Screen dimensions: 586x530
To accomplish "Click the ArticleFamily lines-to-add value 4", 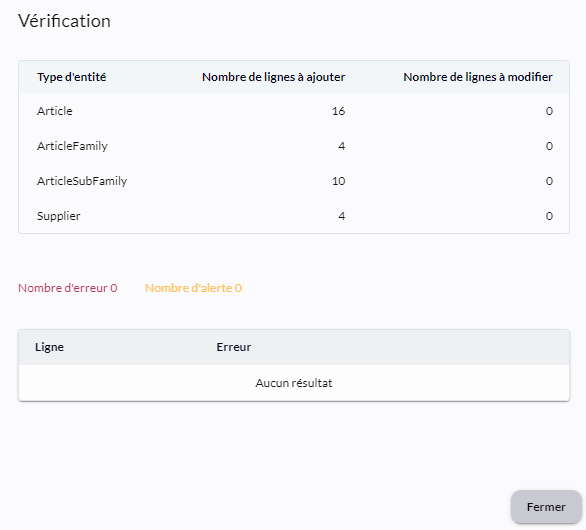I will pos(342,146).
